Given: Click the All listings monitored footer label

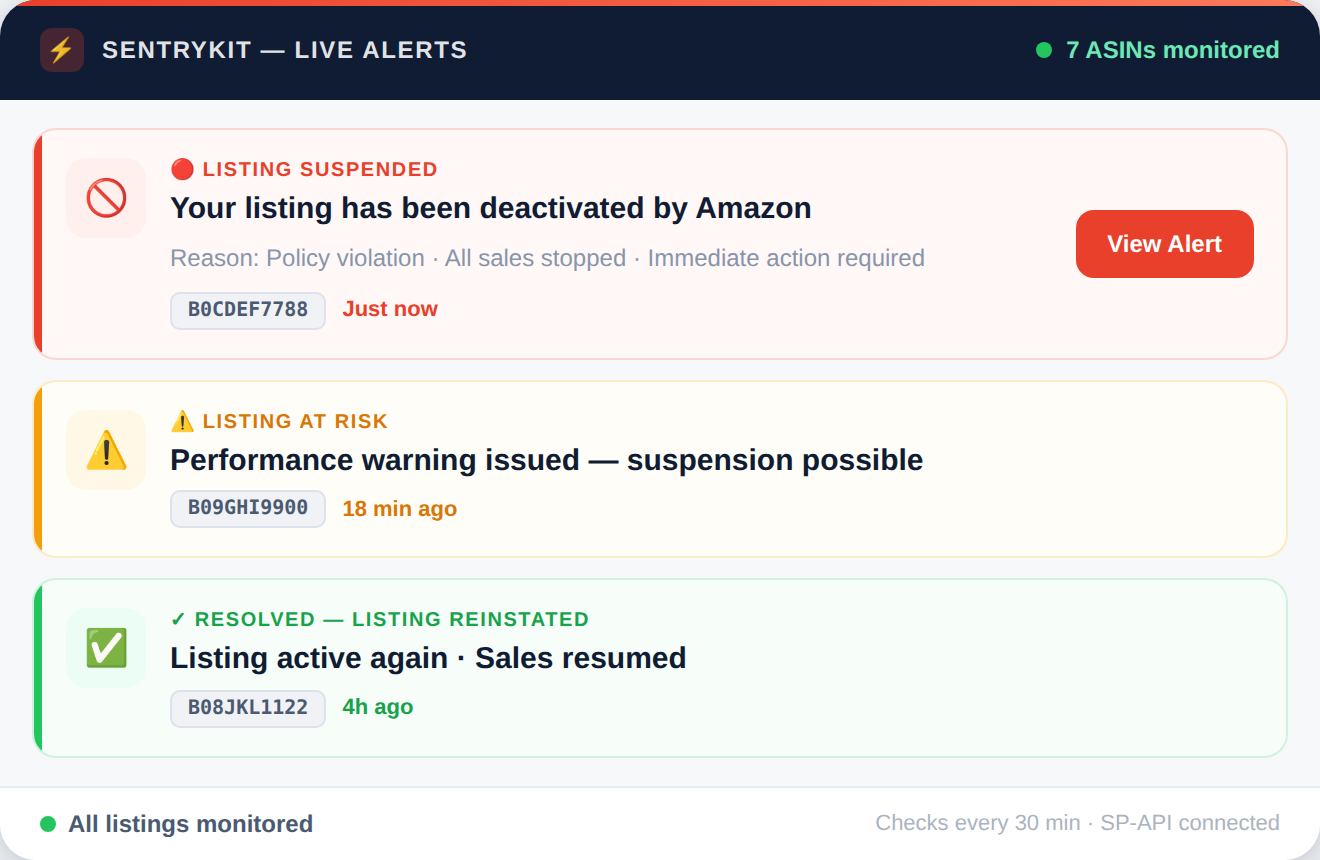Looking at the screenshot, I should [190, 824].
